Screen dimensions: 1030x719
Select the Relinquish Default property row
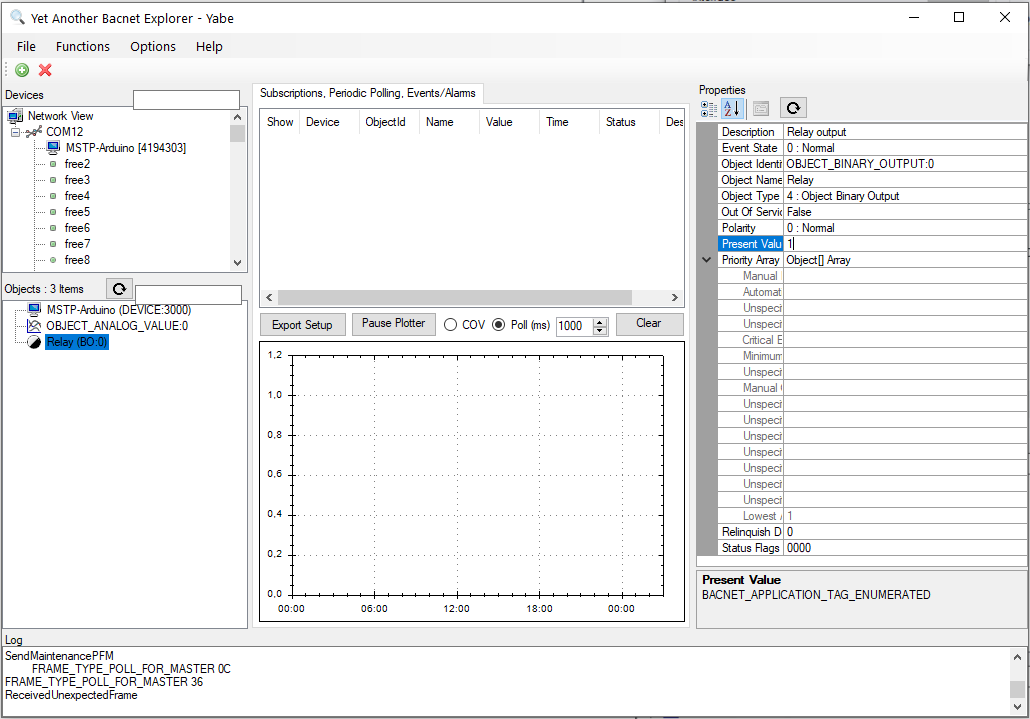872,532
